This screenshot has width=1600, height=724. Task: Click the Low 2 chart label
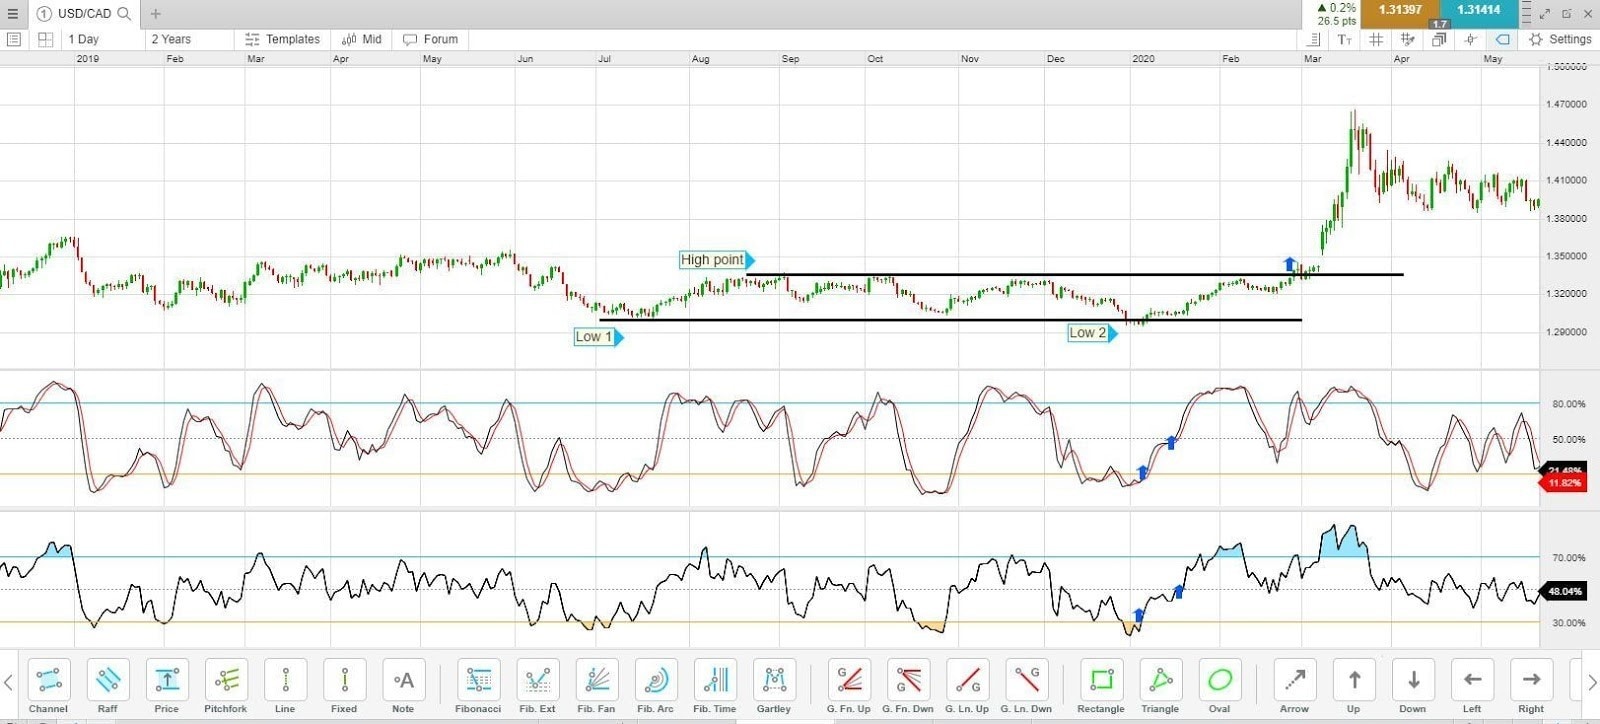[1092, 333]
